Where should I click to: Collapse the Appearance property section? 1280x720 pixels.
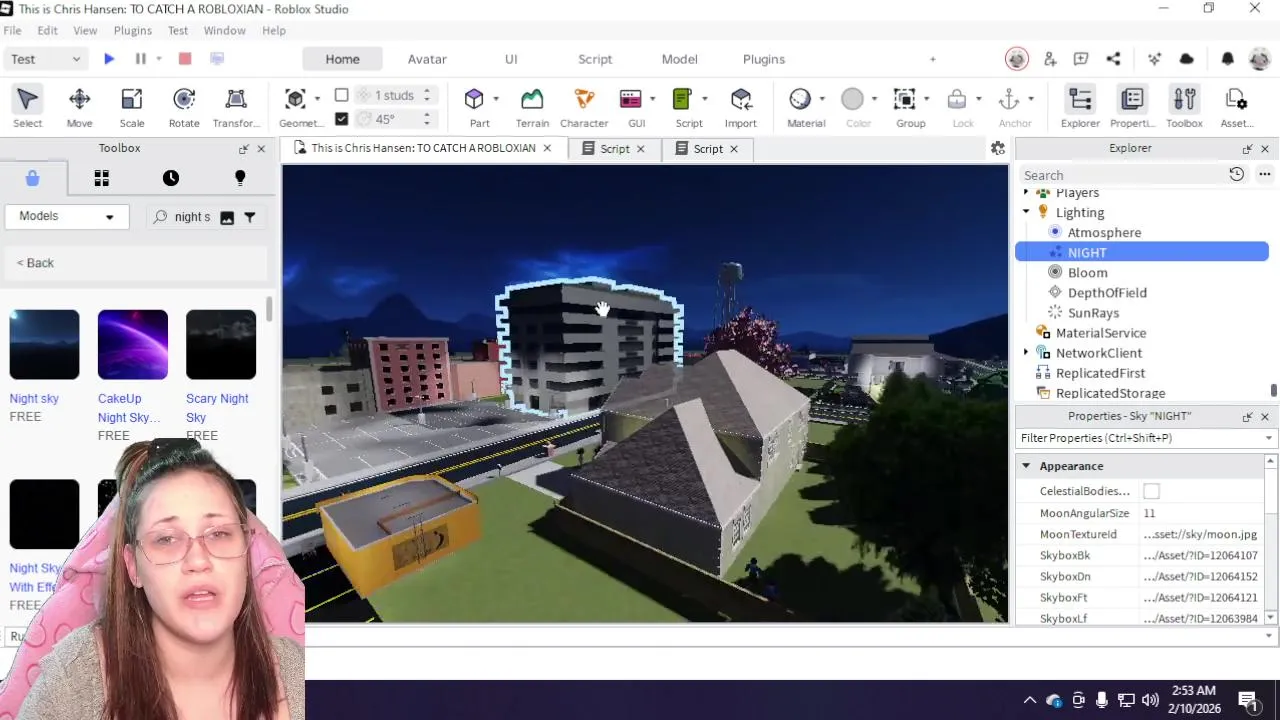click(x=1026, y=466)
